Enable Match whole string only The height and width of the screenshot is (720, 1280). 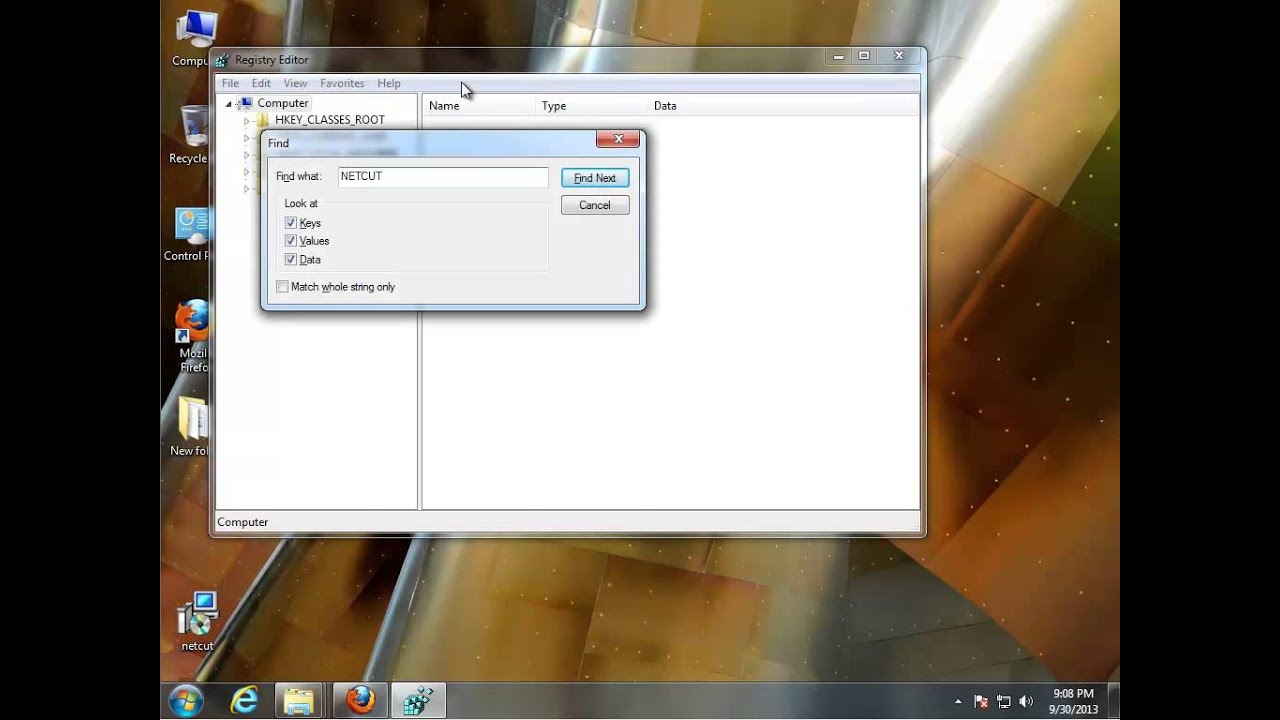[282, 287]
